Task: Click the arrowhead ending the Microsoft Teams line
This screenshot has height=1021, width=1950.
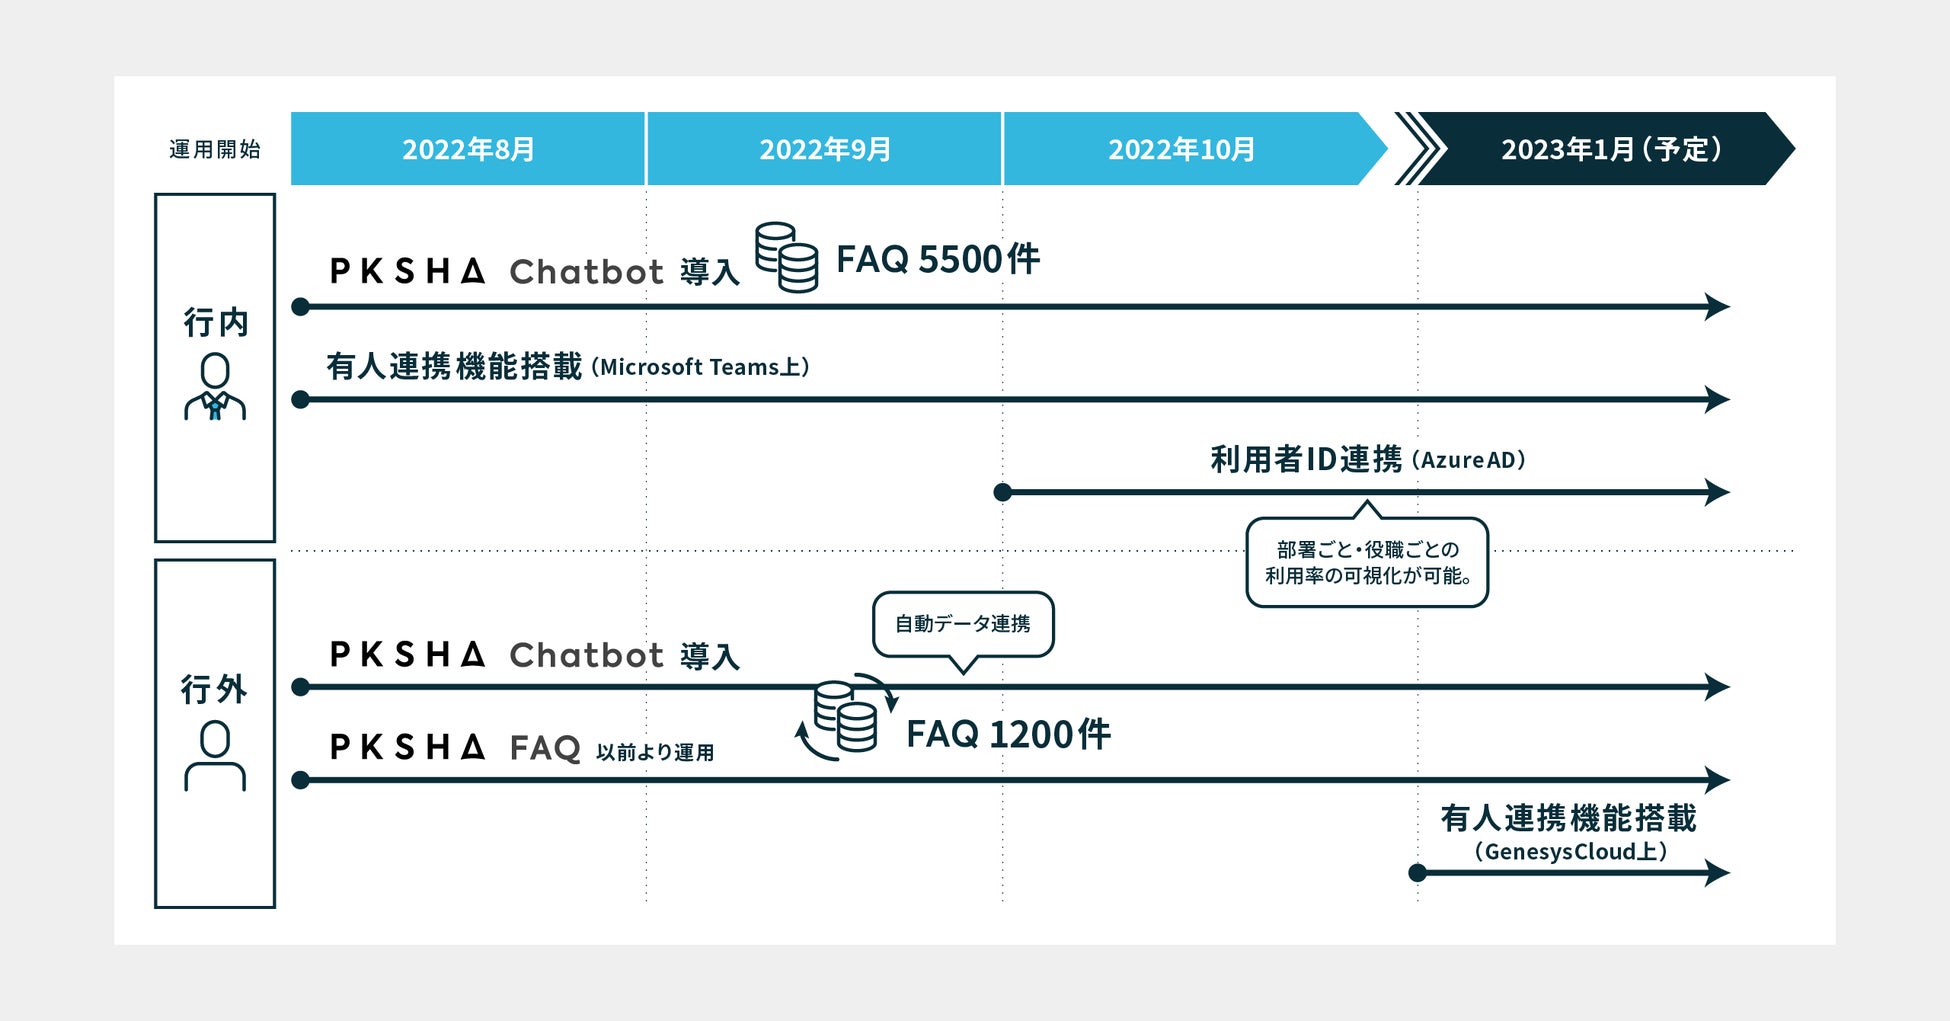Action: coord(1718,400)
